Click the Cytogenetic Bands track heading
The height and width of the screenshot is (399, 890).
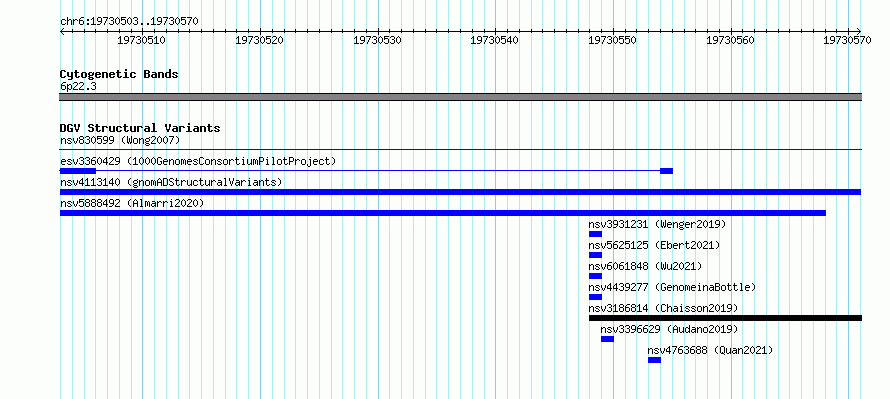pos(119,74)
